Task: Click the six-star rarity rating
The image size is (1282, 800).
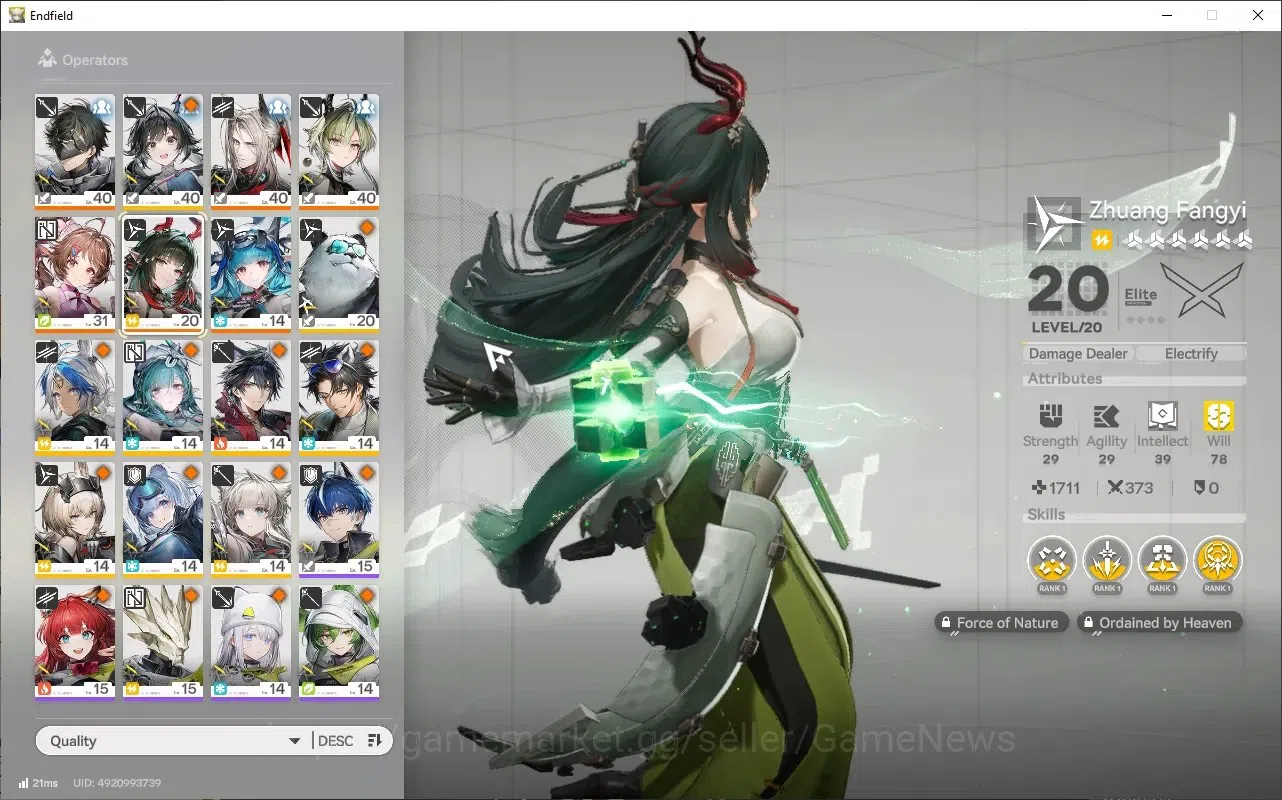Action: (x=1188, y=240)
